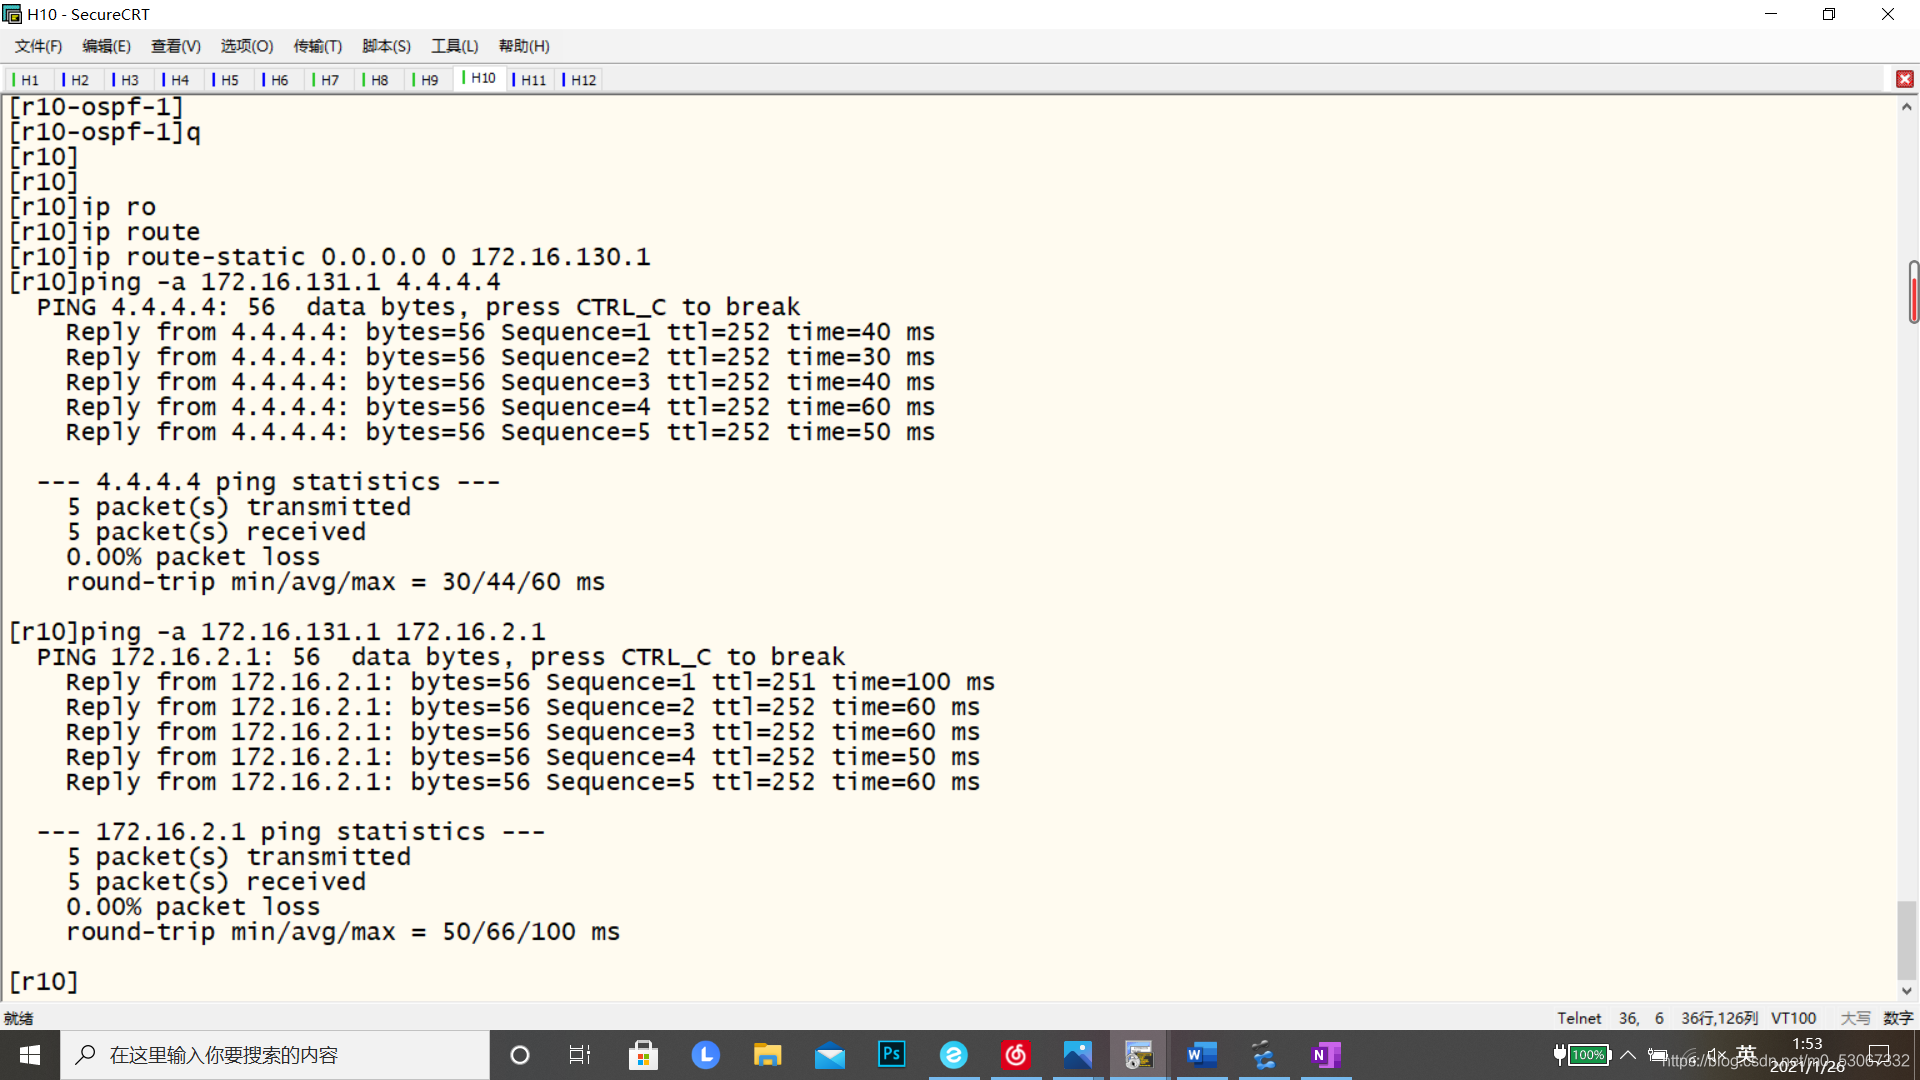Switch to the H12 session tab
The image size is (1920, 1080).
pos(583,80)
